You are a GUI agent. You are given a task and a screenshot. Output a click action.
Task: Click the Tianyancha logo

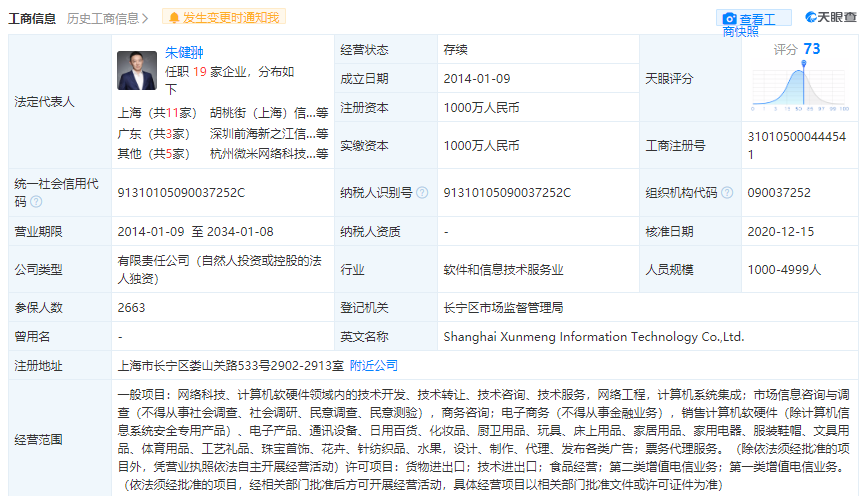pos(831,17)
